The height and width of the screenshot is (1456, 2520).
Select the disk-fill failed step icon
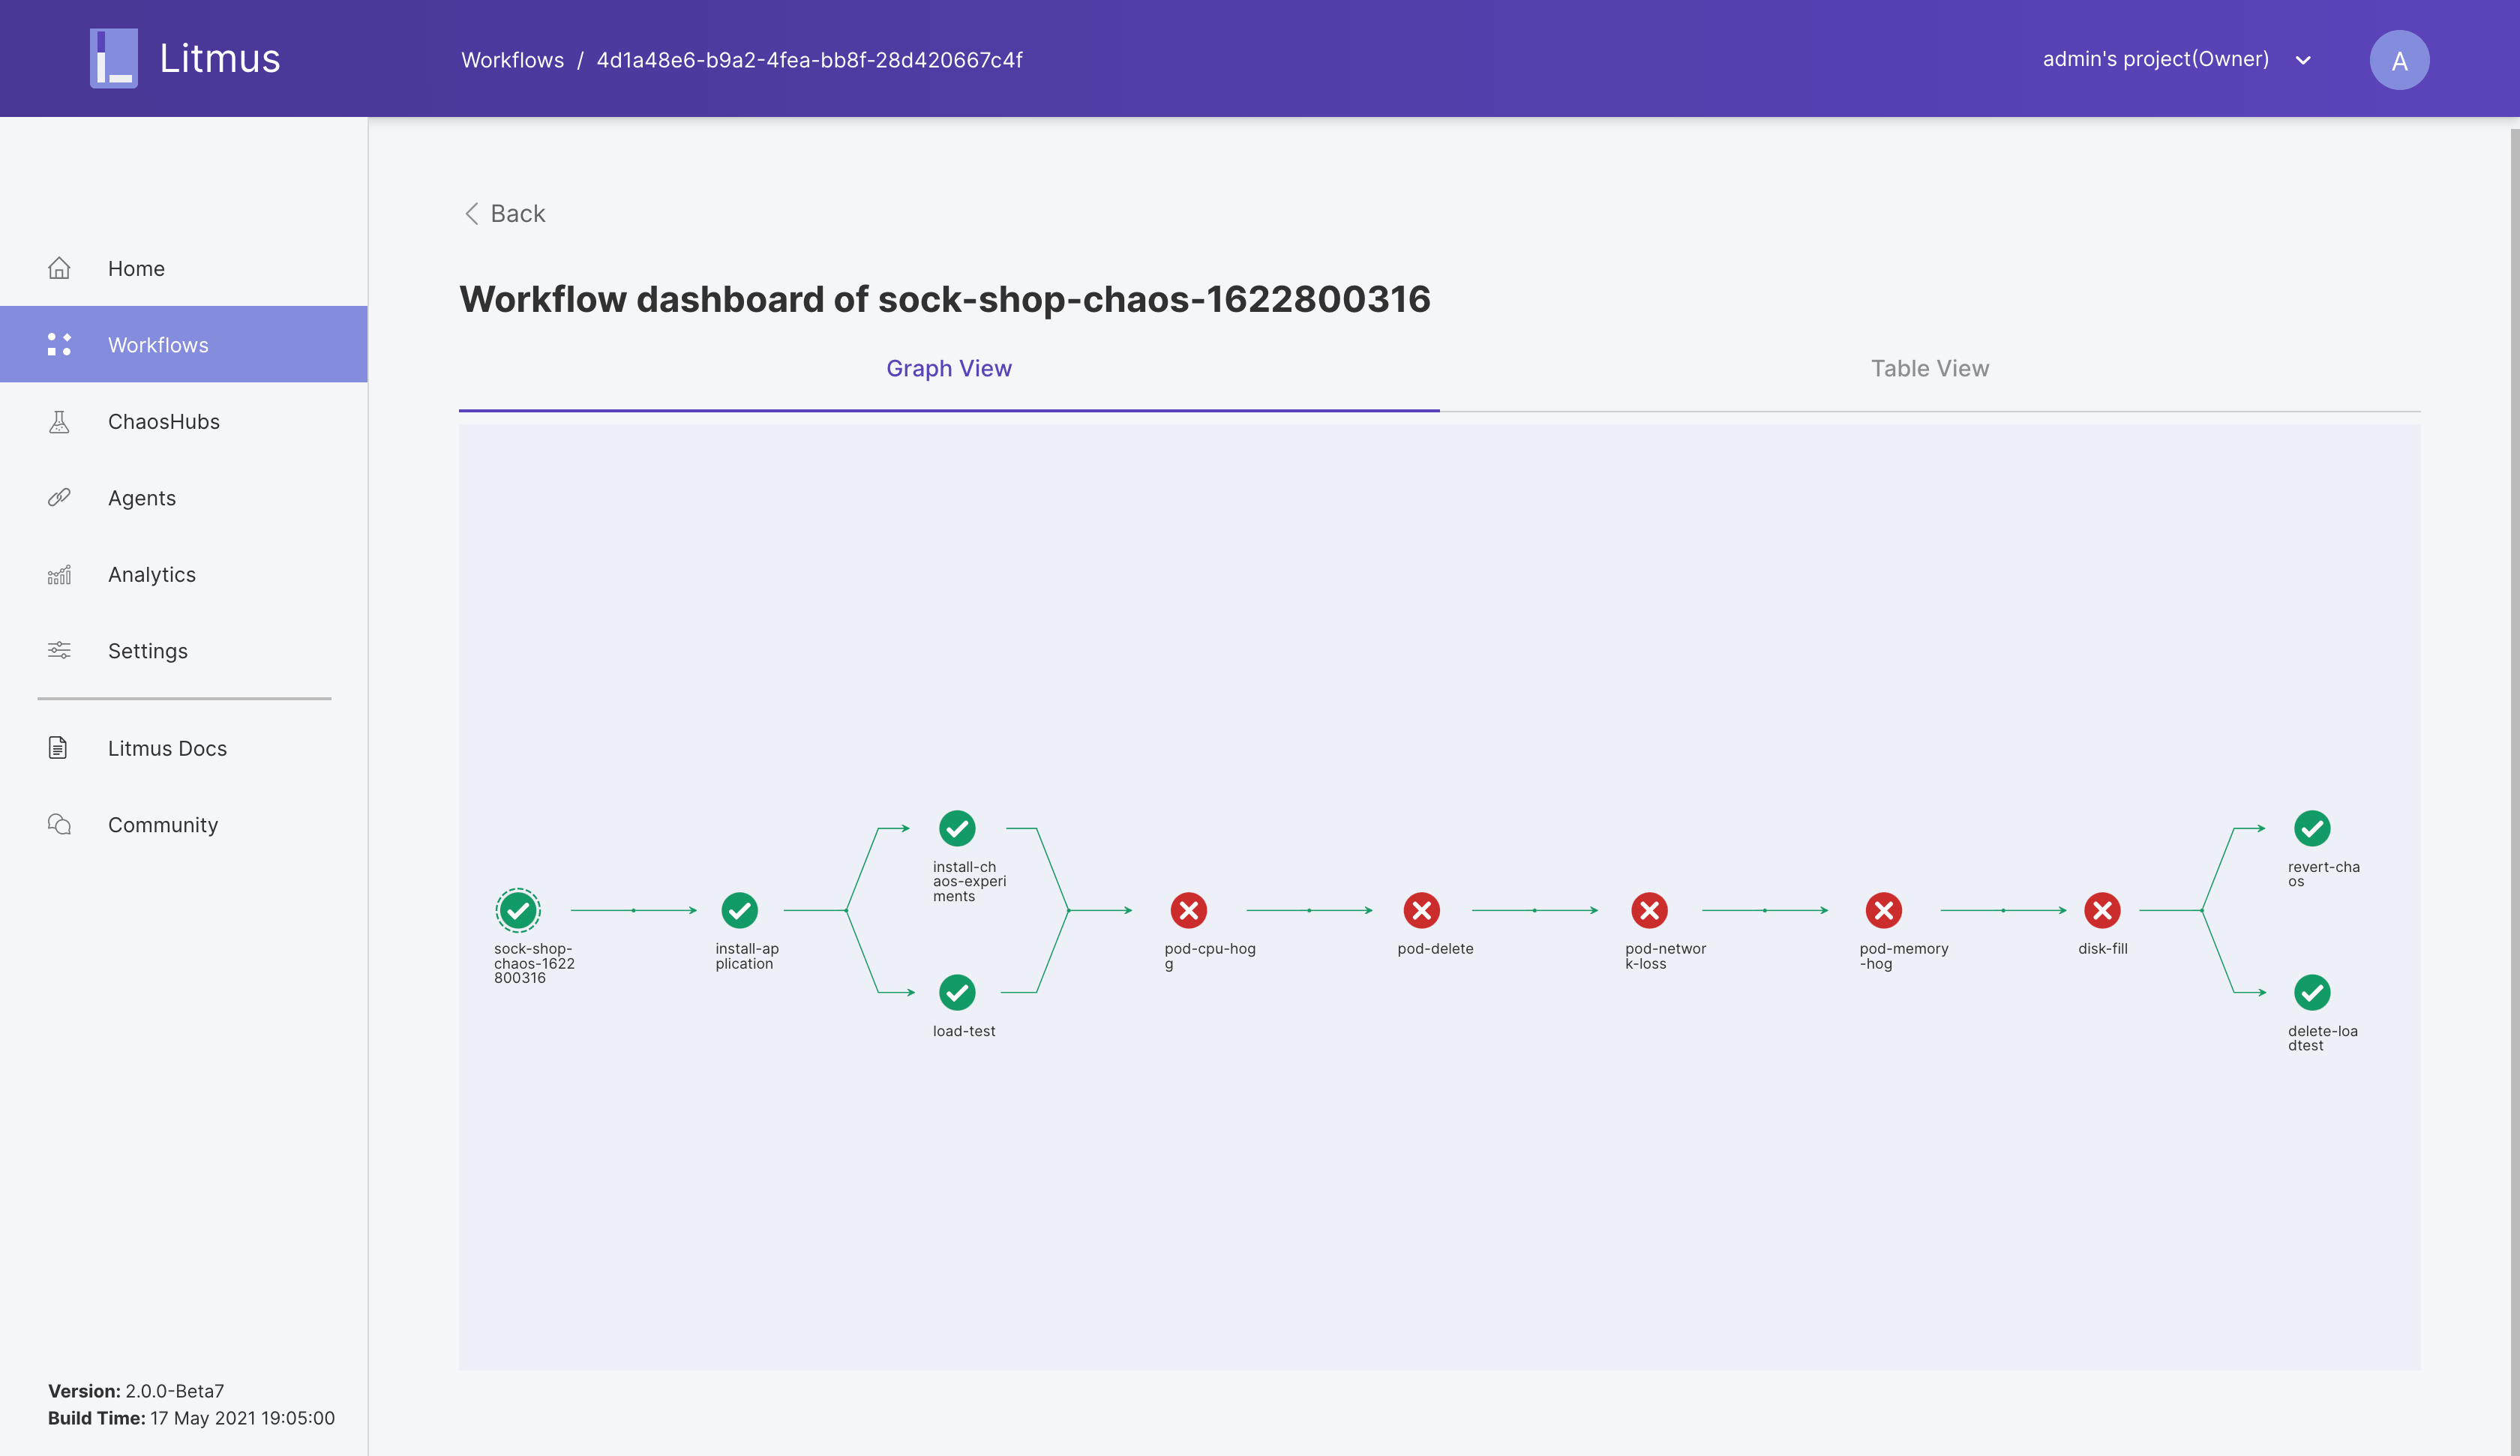tap(2102, 910)
